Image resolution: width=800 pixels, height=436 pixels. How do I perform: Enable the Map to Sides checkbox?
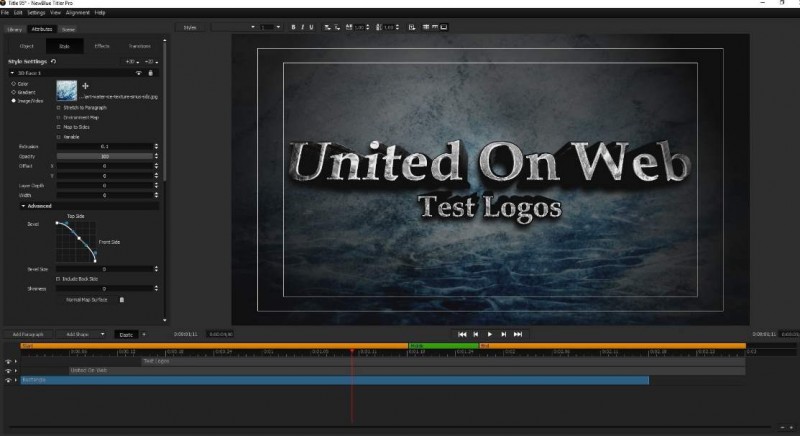(x=58, y=127)
